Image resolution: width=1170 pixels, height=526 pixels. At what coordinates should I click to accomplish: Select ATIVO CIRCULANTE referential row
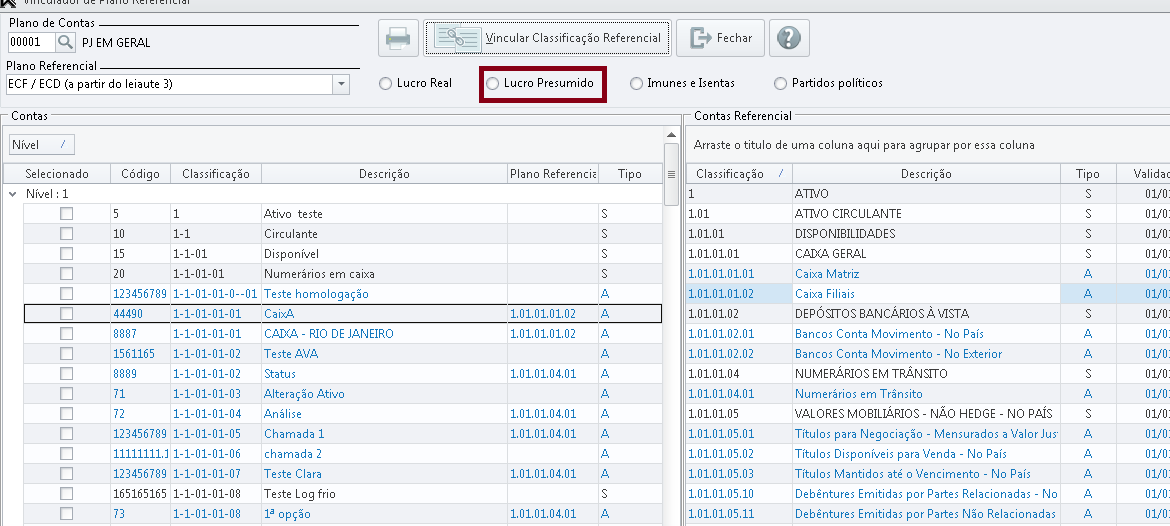927,214
